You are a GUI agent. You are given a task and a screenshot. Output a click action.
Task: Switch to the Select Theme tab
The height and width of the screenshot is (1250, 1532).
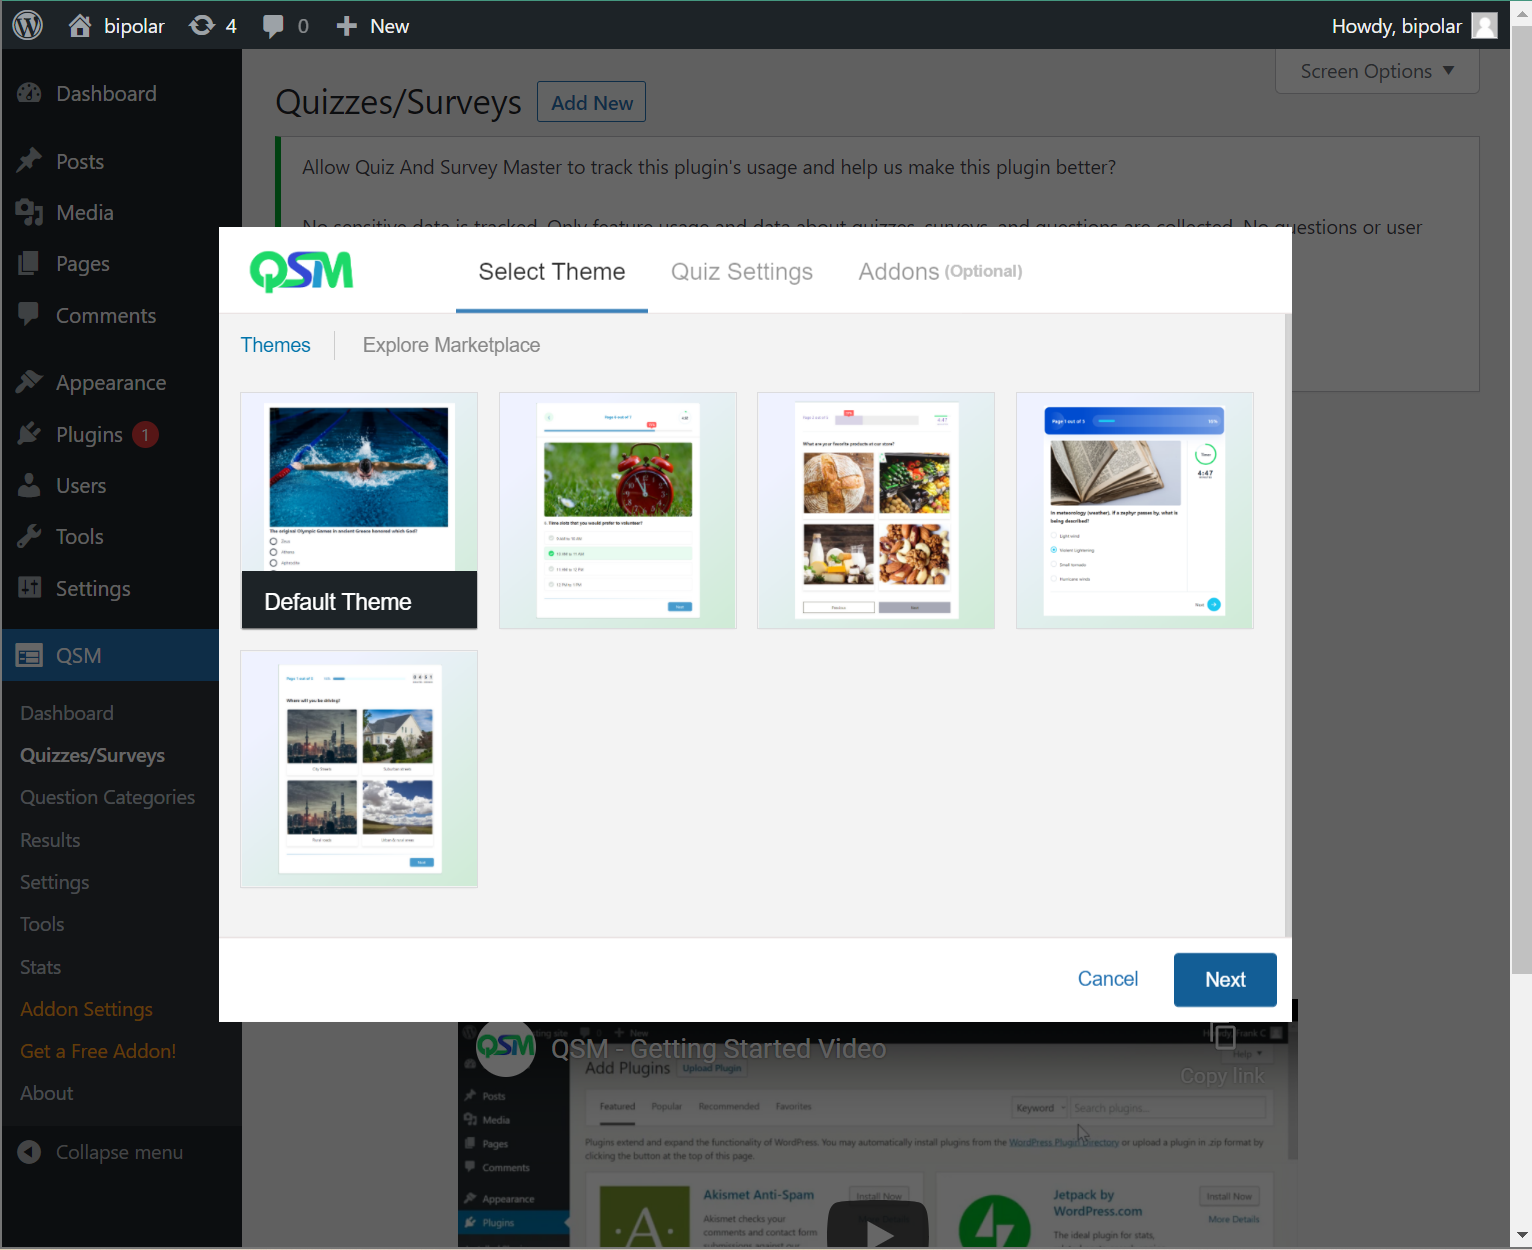point(552,272)
